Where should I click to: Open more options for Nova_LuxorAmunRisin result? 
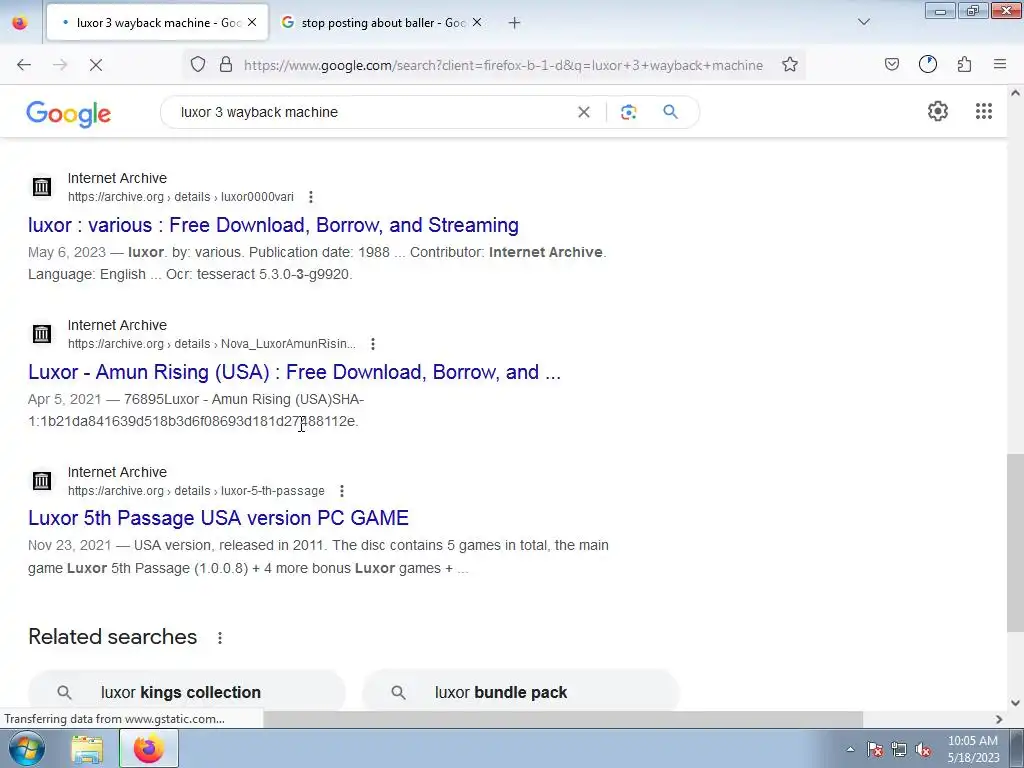pyautogui.click(x=373, y=344)
